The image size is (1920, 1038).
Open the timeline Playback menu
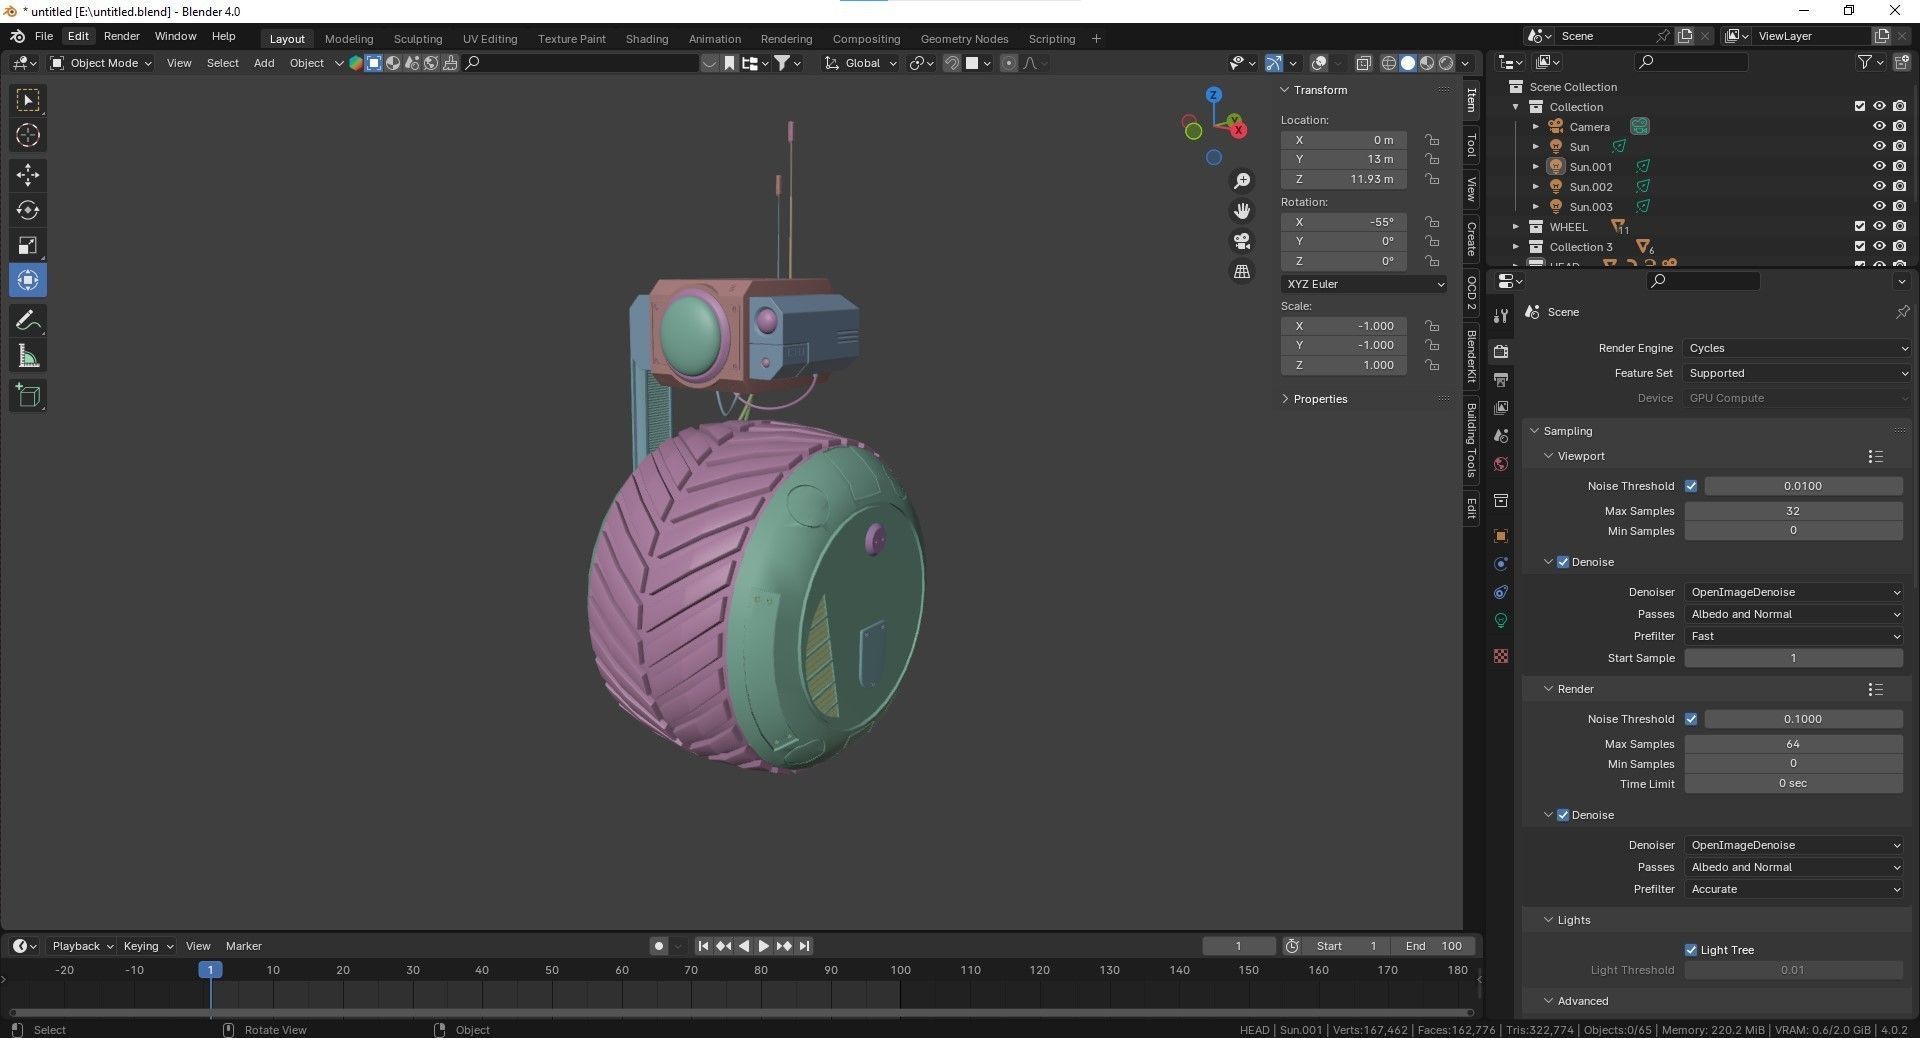(x=81, y=946)
